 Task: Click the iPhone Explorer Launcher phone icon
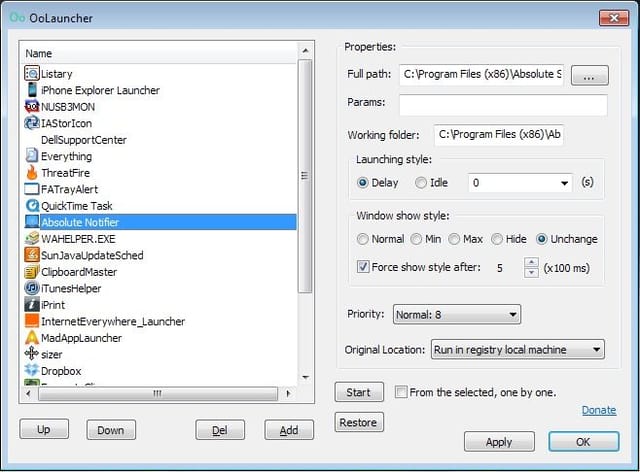[32, 90]
